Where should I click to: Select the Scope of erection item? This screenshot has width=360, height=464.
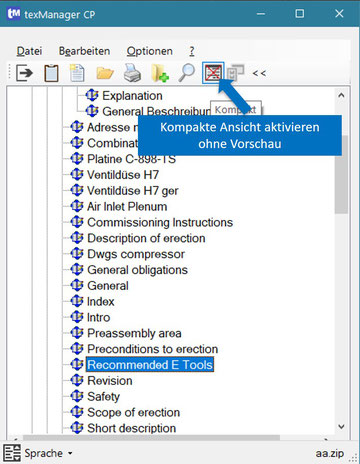pyautogui.click(x=134, y=412)
